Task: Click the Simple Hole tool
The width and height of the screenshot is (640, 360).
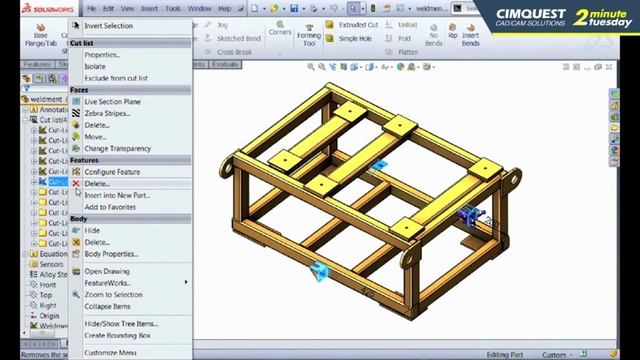Action: pyautogui.click(x=349, y=39)
